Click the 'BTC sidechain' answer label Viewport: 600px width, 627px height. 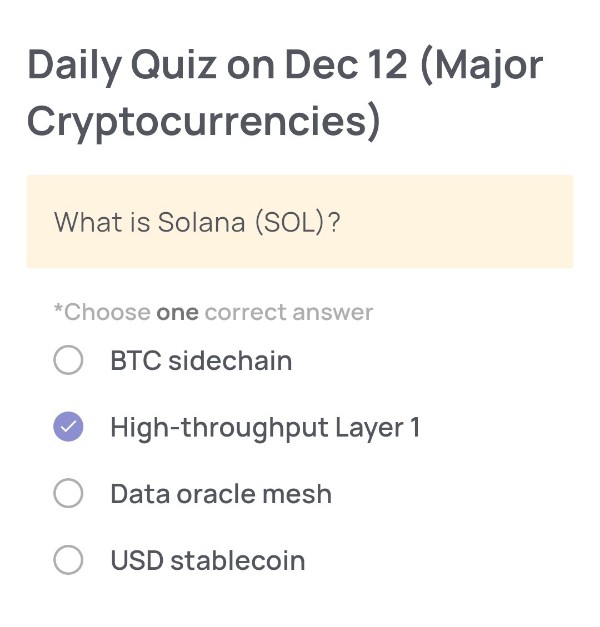[201, 360]
